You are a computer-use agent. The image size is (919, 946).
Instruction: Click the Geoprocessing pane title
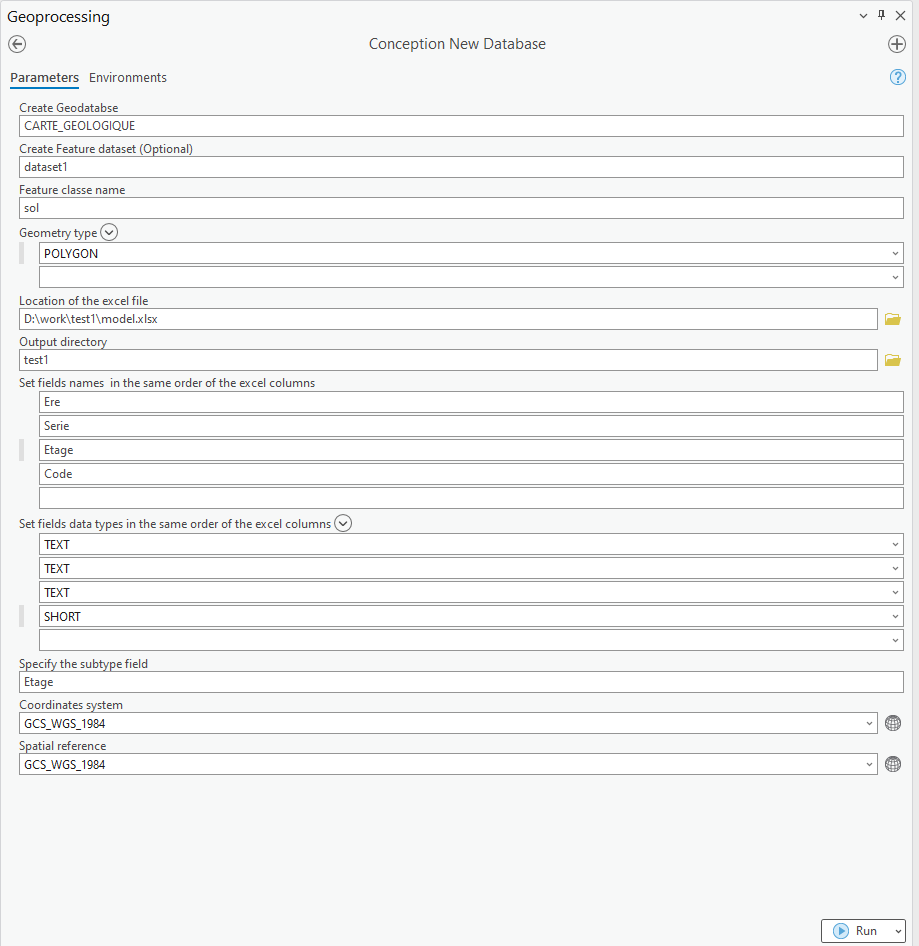59,17
